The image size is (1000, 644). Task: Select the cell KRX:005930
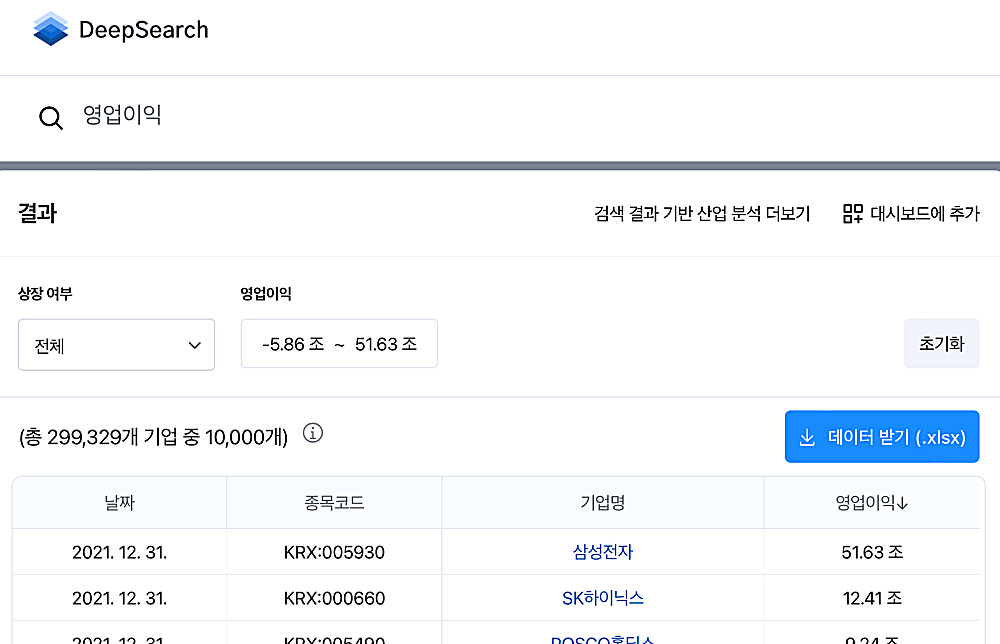(334, 552)
